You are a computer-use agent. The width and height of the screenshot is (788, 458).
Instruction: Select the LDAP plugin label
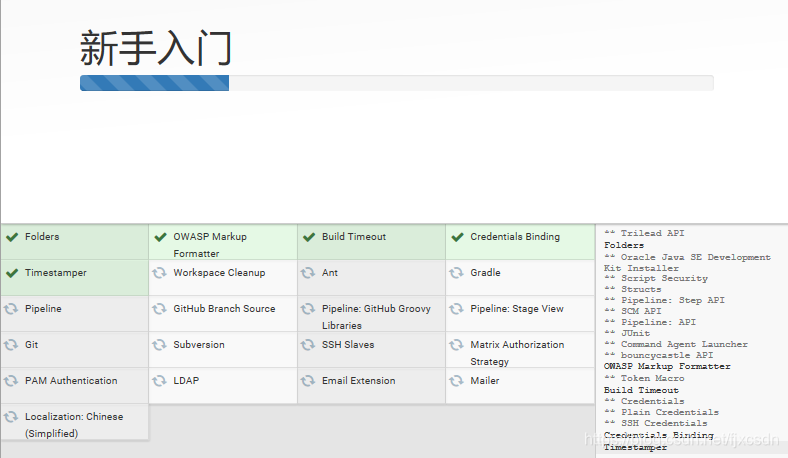[186, 381]
